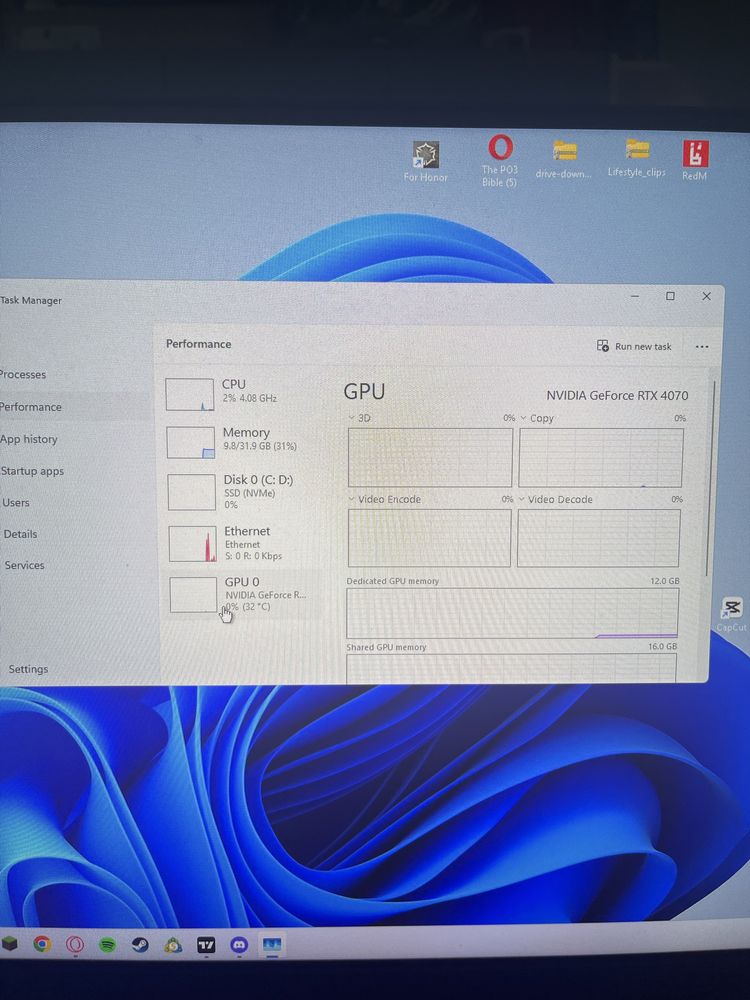Maximize the Task Manager window

tap(670, 296)
